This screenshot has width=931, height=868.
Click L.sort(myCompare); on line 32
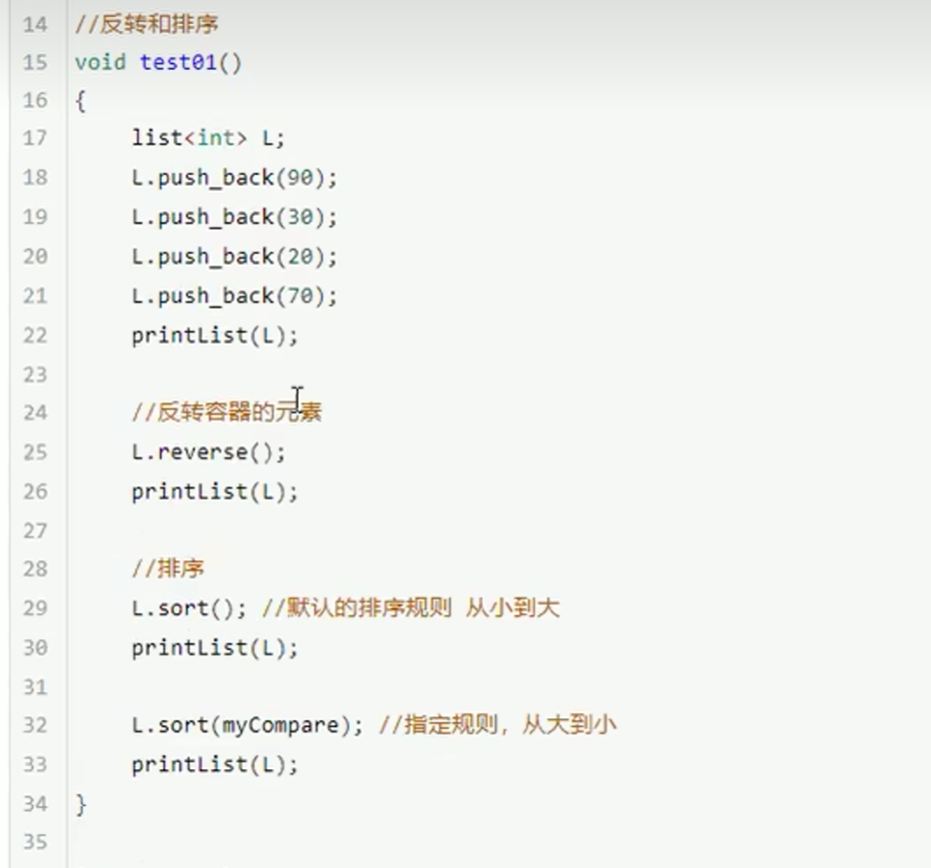[x=247, y=725]
